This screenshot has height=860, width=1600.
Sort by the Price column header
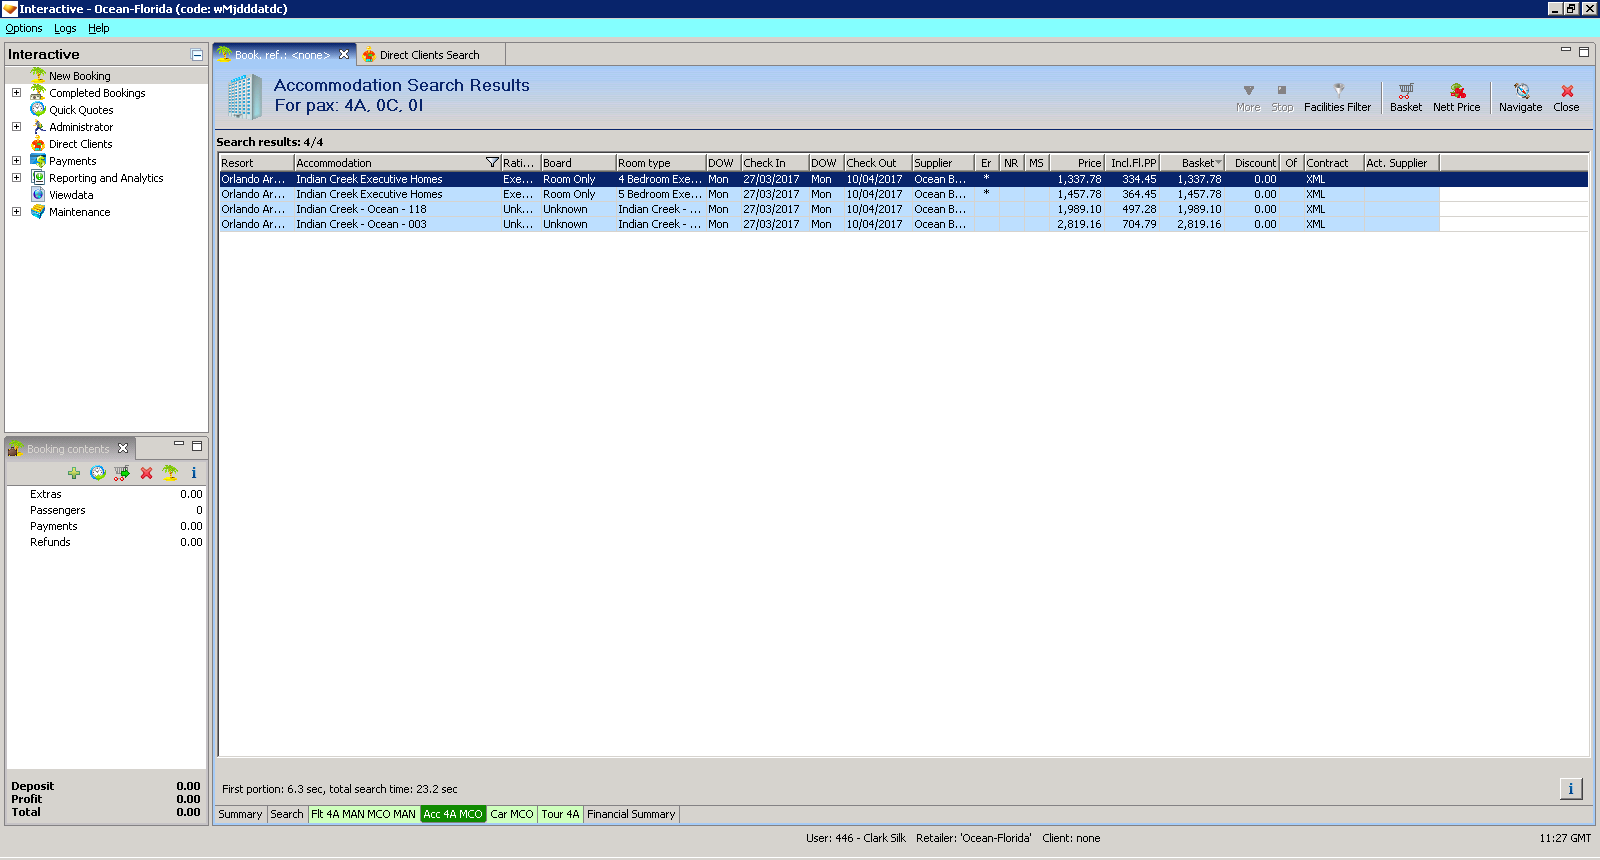click(x=1077, y=163)
